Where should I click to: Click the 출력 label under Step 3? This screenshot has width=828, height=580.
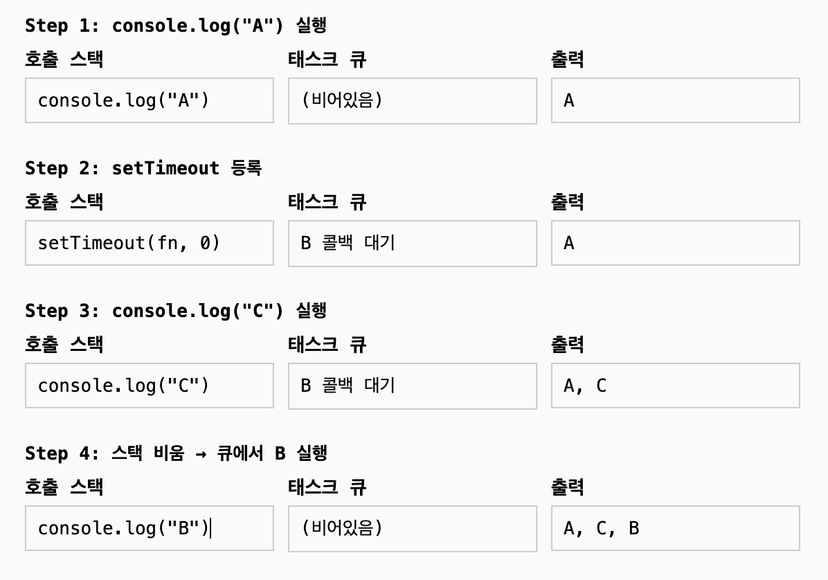(x=567, y=345)
